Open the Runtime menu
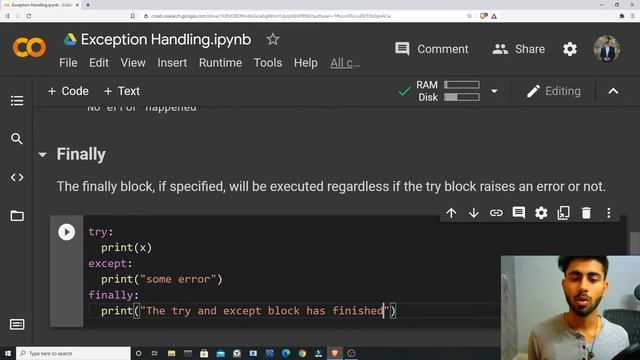This screenshot has width=640, height=360. 220,63
